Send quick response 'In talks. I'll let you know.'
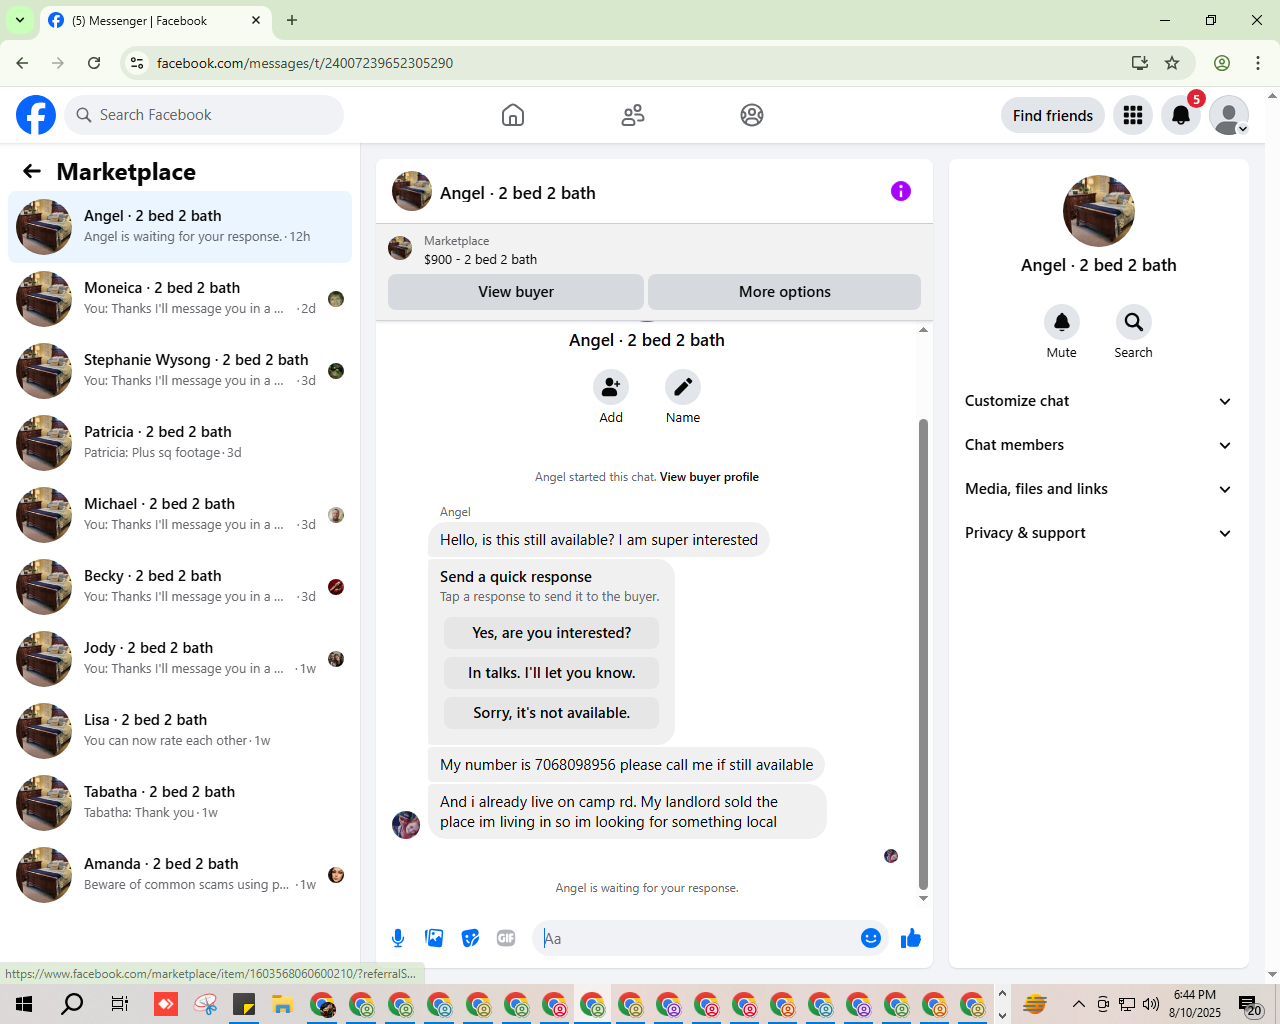 pos(552,673)
